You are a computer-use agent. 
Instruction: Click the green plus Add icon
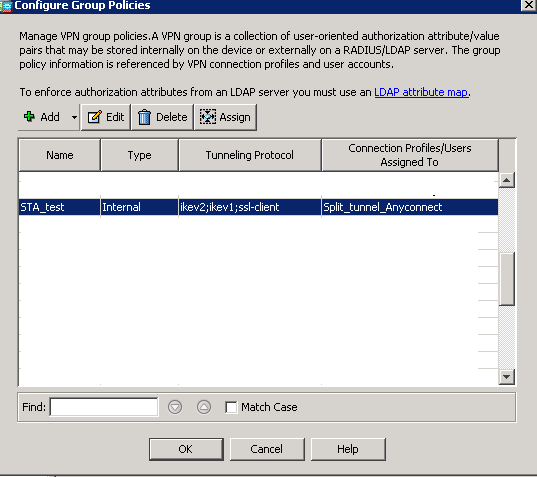point(29,117)
